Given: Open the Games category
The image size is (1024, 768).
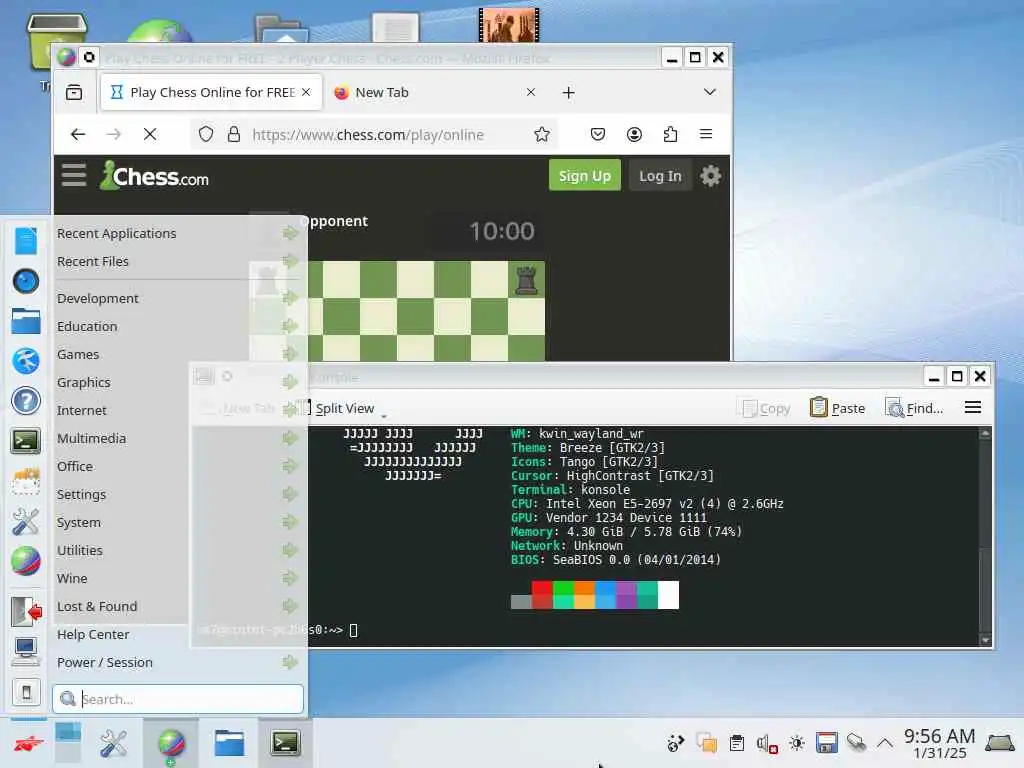Looking at the screenshot, I should coord(177,355).
